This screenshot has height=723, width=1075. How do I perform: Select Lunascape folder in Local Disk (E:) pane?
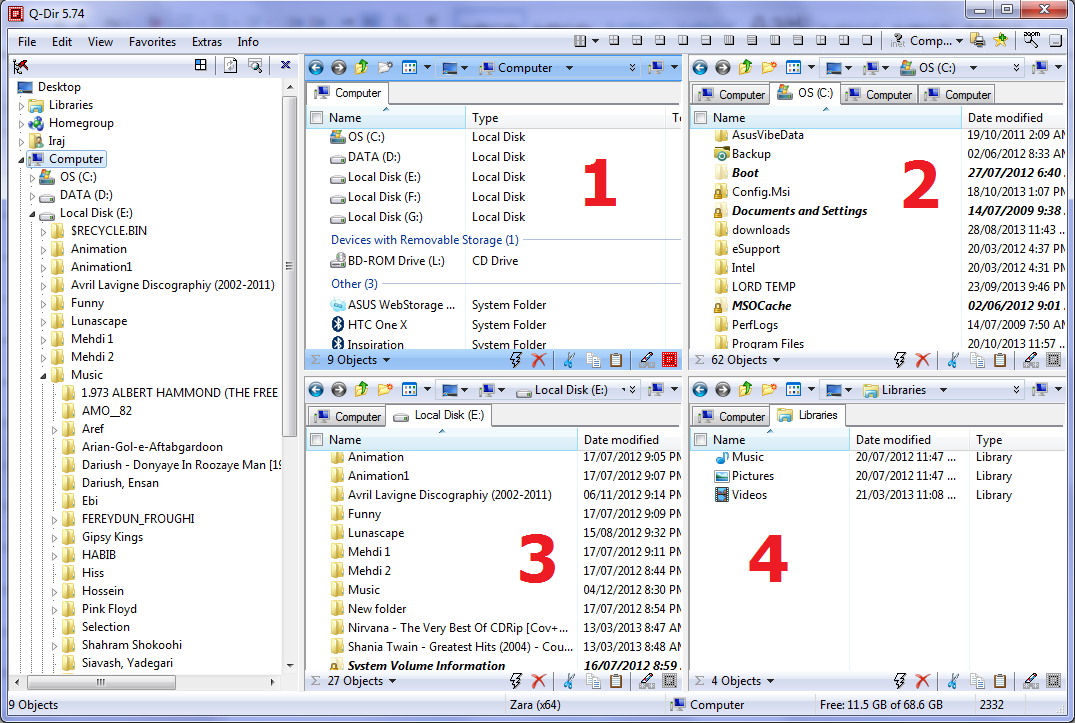375,532
